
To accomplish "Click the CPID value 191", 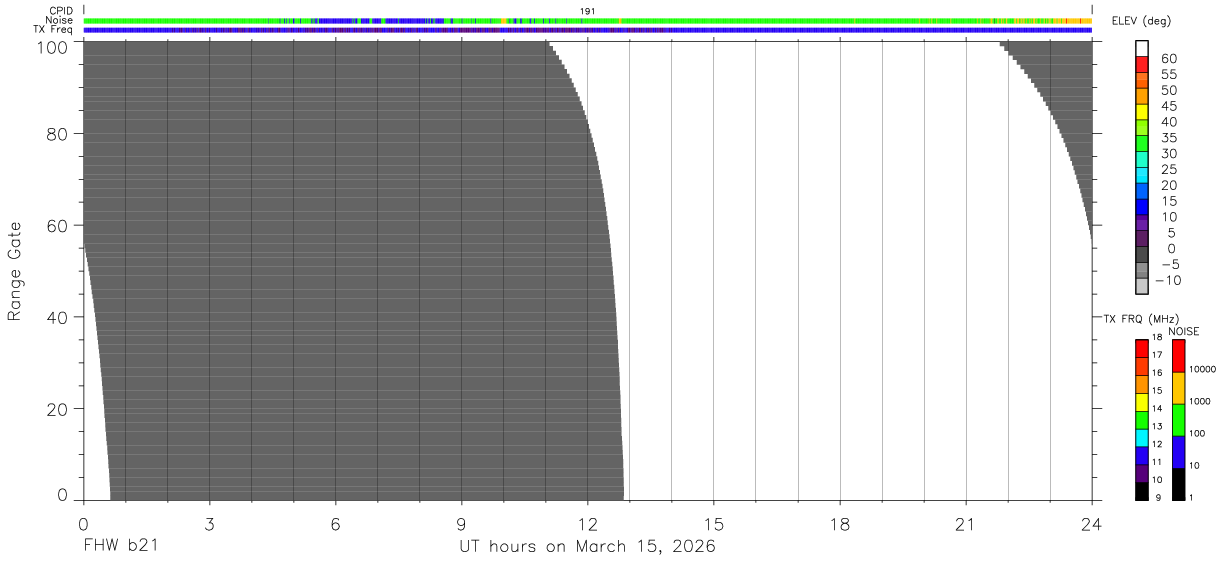I will tap(588, 11).
